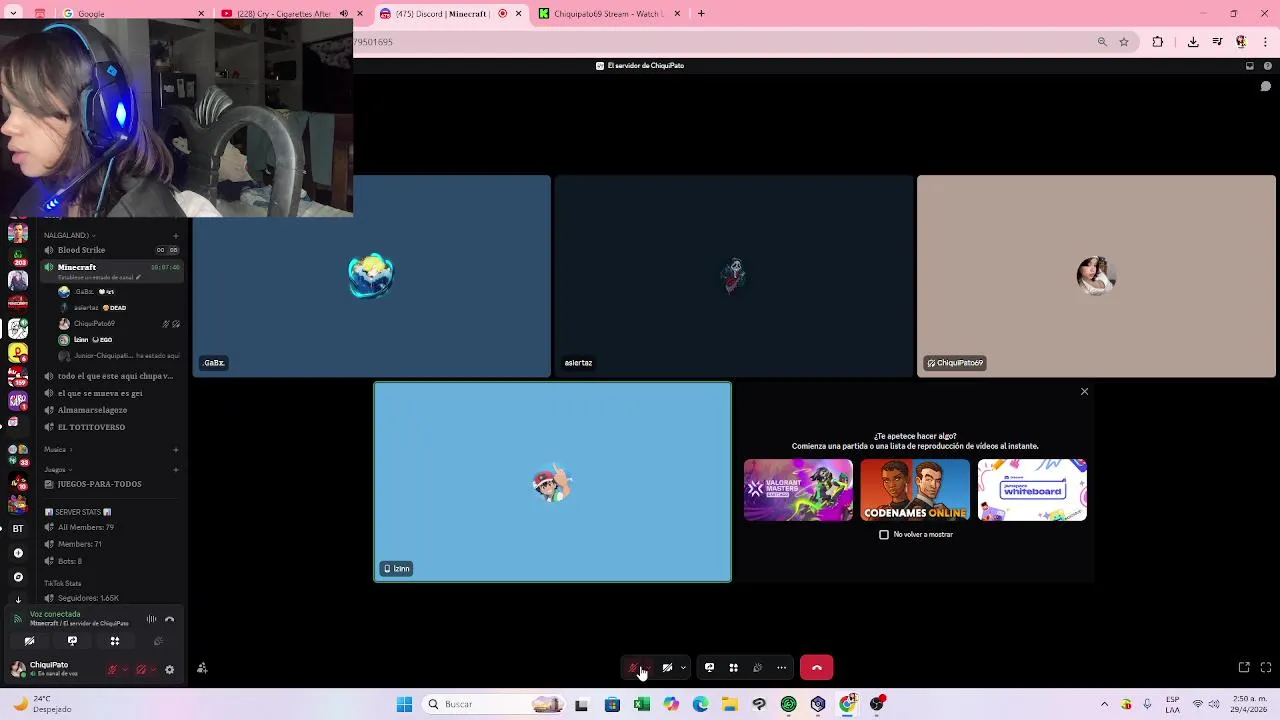This screenshot has height=720, width=1280.
Task: Switch to Chiquipato69 Stream browser tab
Action: [608, 13]
